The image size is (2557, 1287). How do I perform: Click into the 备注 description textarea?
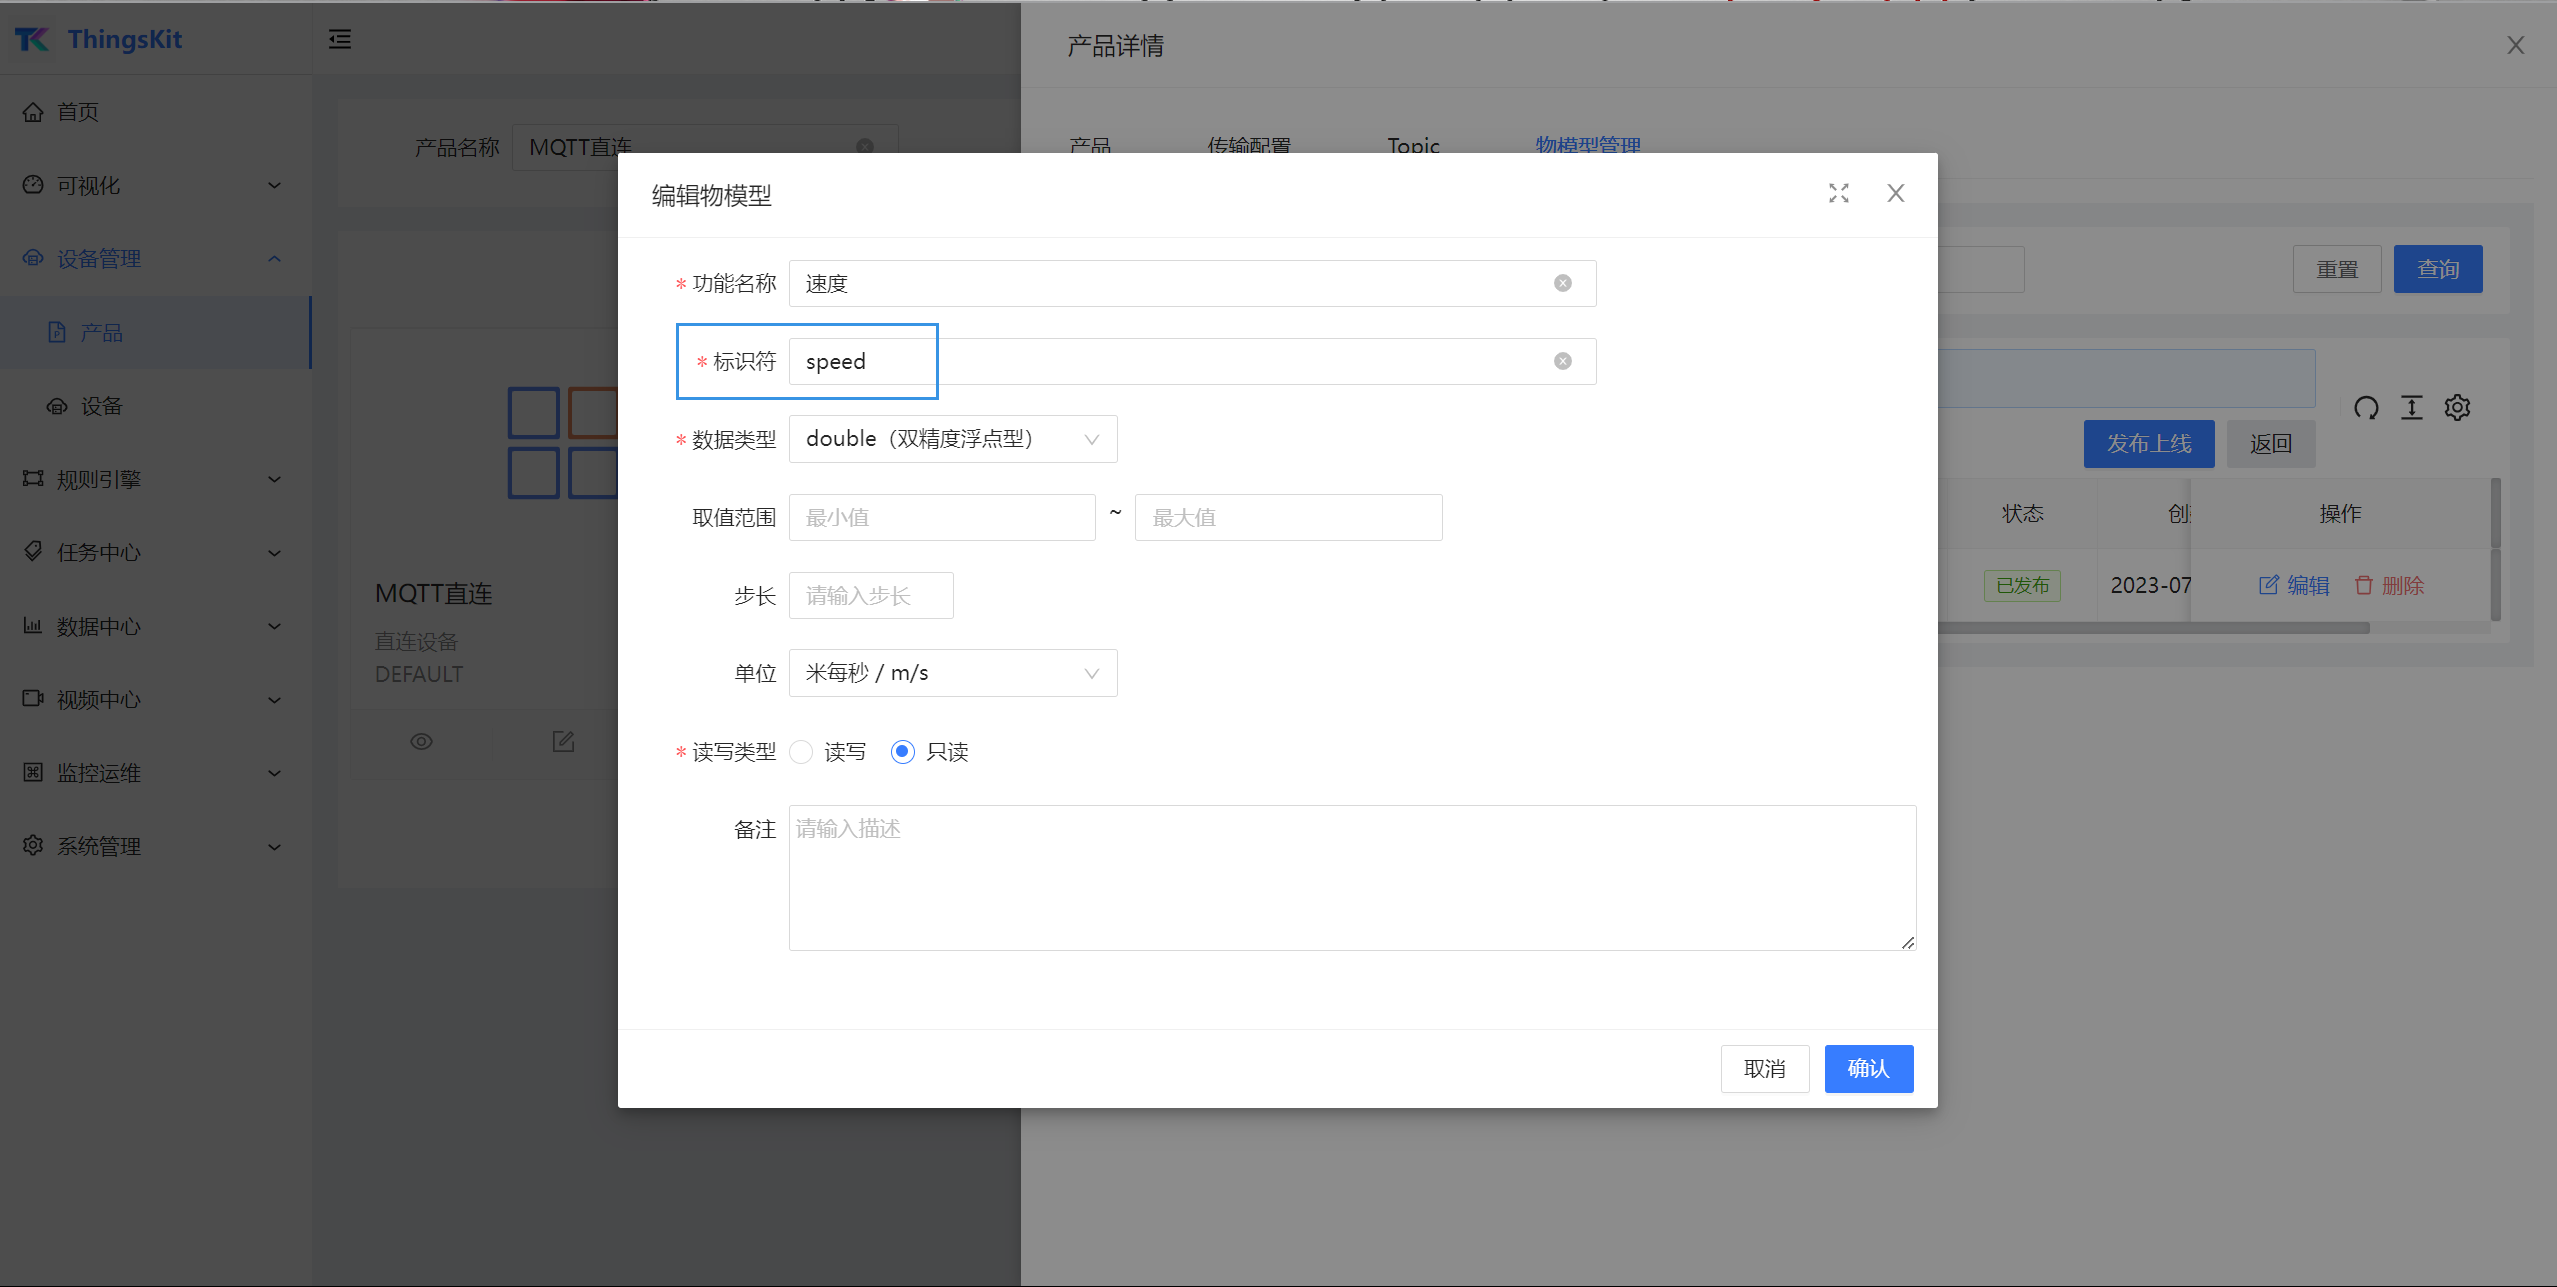point(1351,877)
